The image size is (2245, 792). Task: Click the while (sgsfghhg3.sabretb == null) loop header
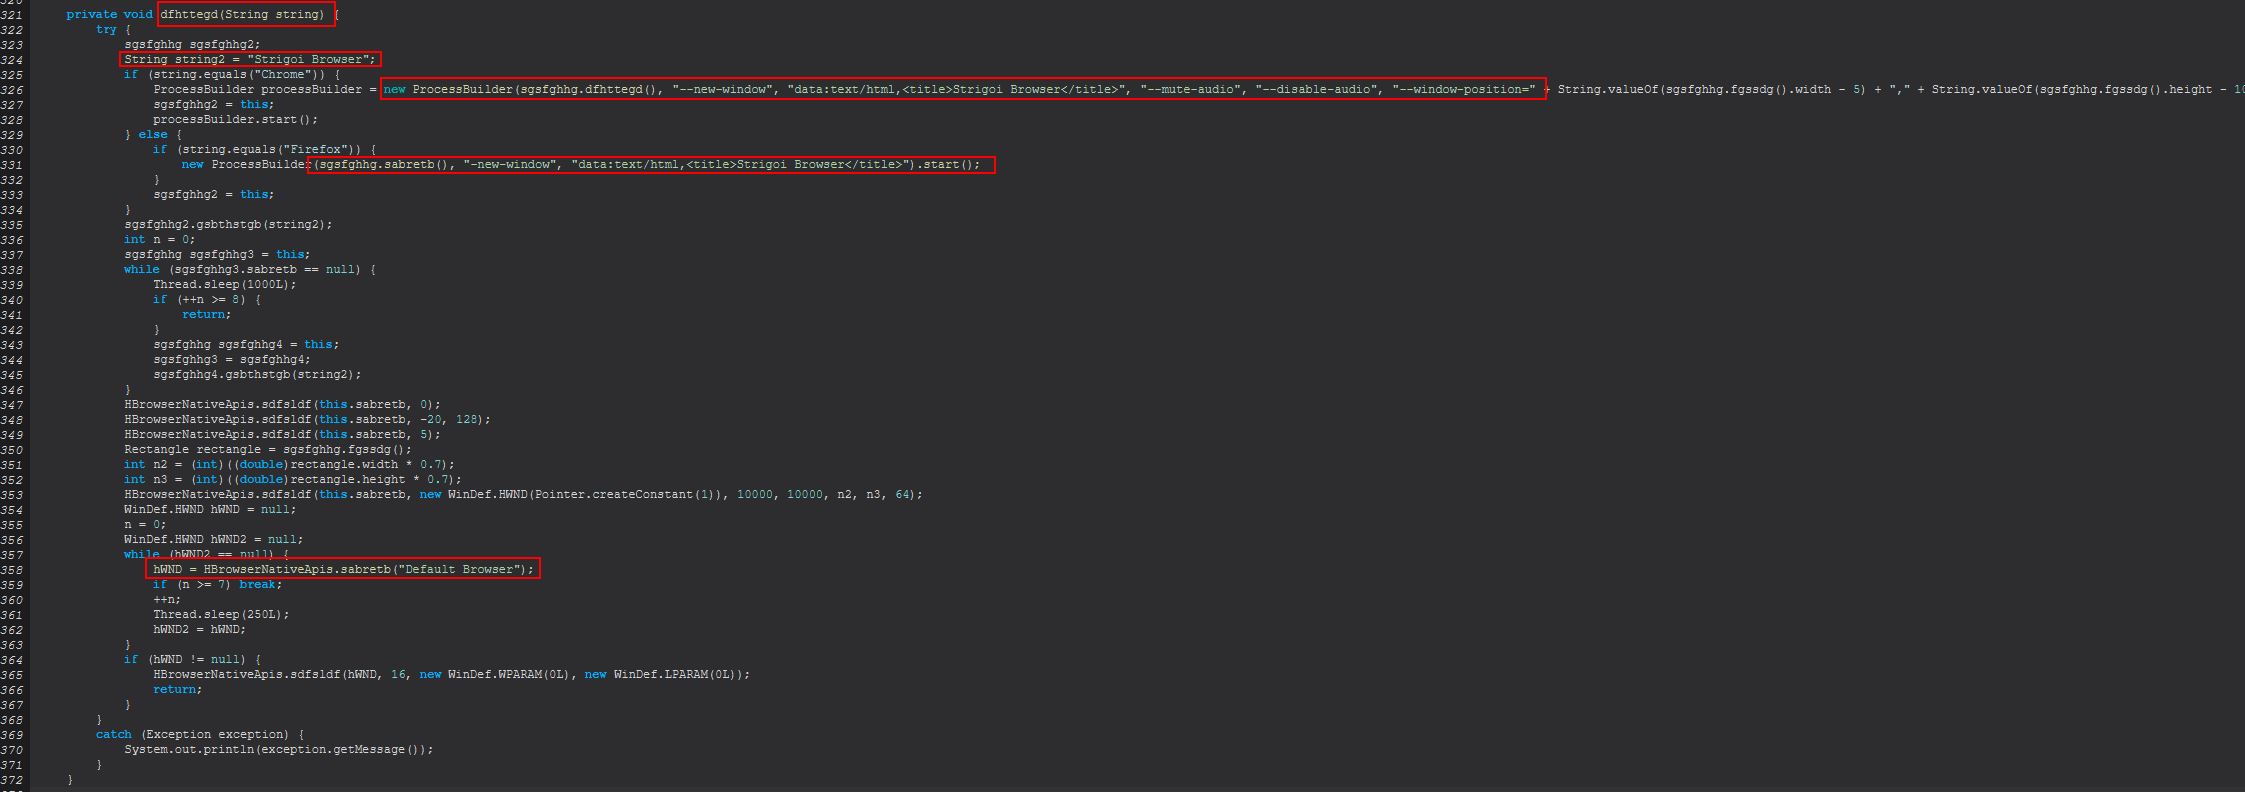coord(250,269)
